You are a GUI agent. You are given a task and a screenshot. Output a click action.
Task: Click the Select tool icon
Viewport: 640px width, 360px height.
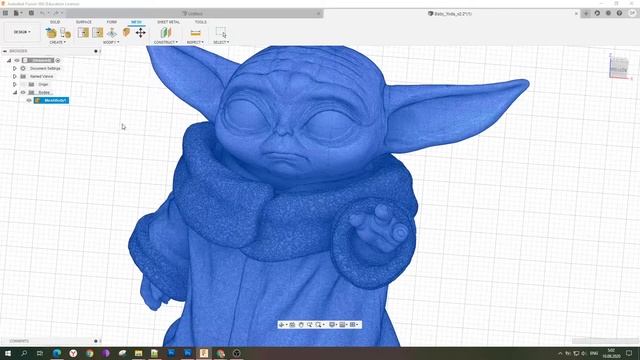point(221,33)
